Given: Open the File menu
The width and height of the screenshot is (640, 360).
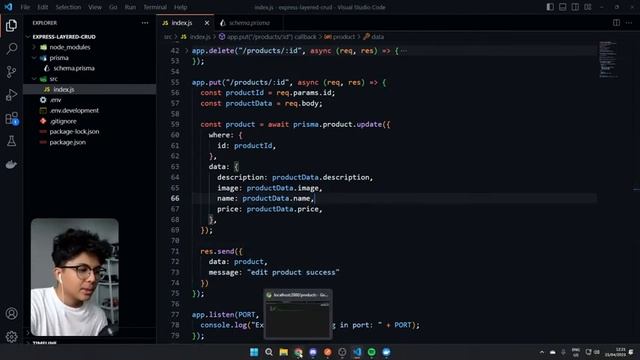Looking at the screenshot, I should 25,7.
